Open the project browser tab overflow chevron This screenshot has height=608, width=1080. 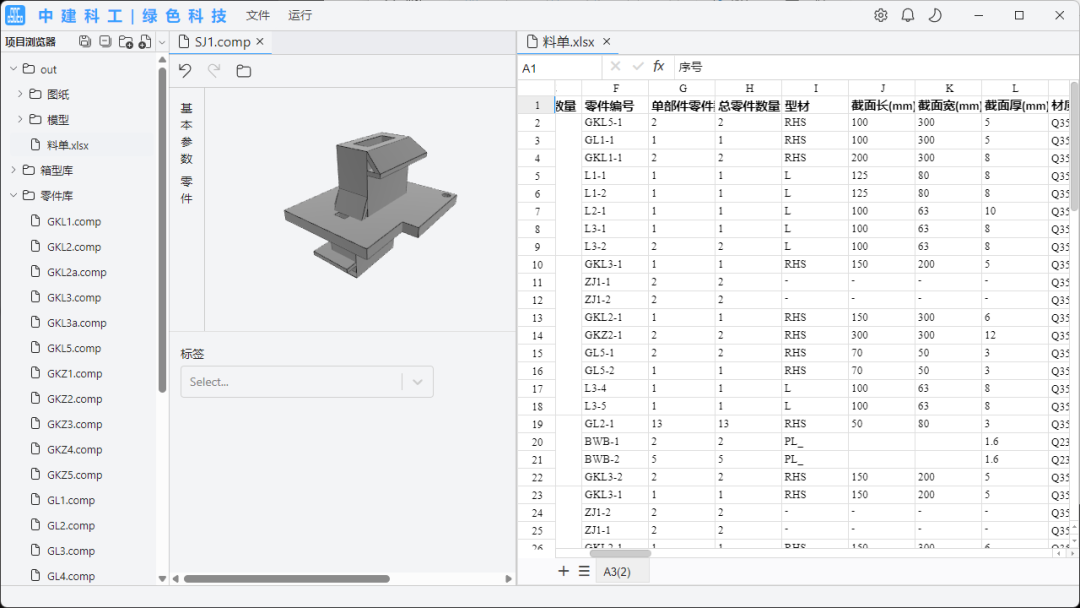(162, 43)
